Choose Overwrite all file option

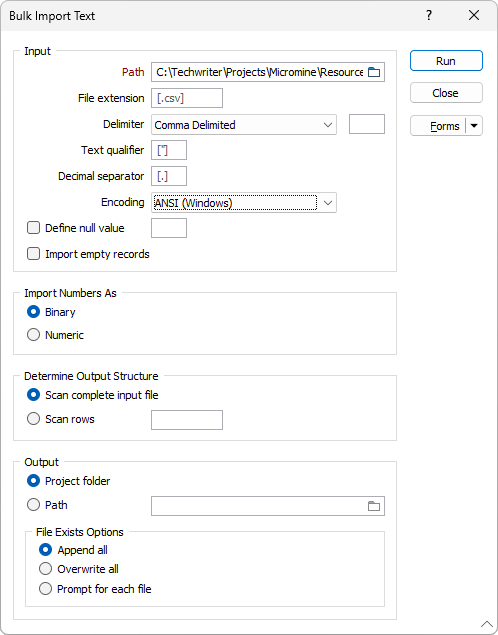tap(45, 569)
